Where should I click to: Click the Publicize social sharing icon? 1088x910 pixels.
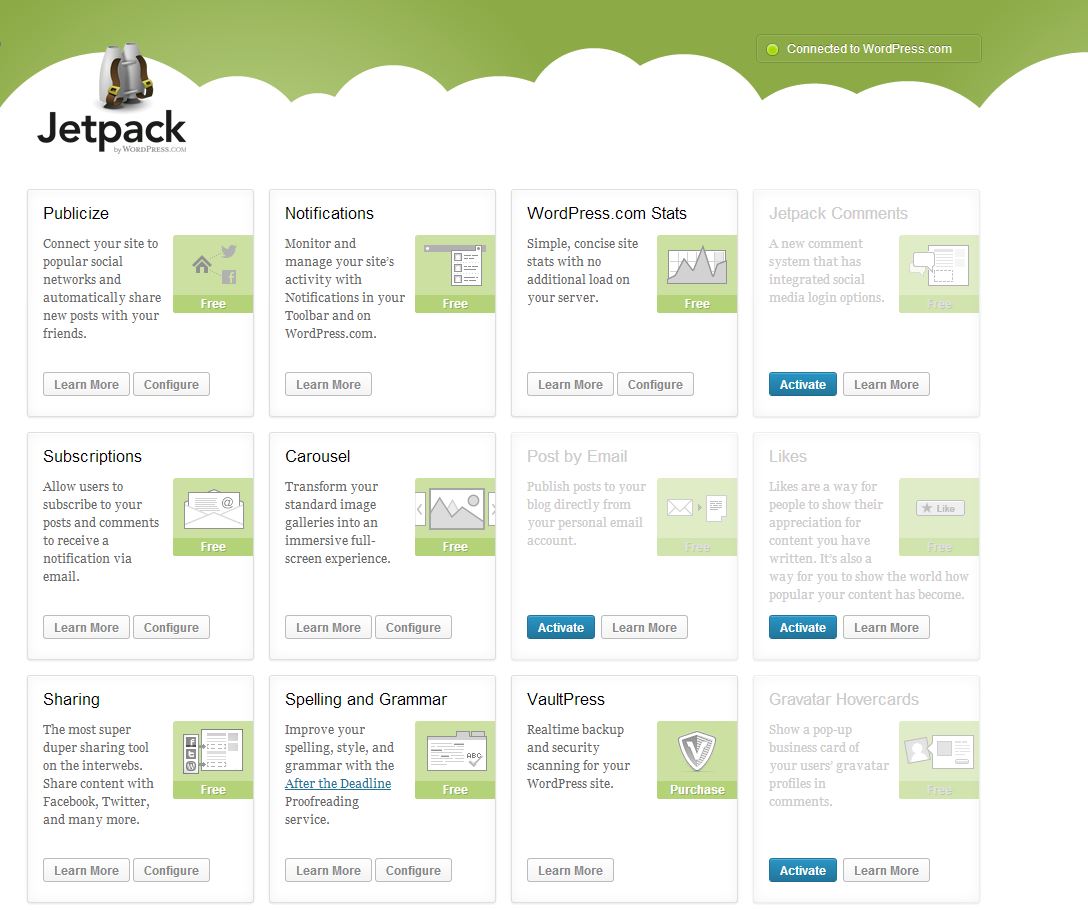point(213,265)
